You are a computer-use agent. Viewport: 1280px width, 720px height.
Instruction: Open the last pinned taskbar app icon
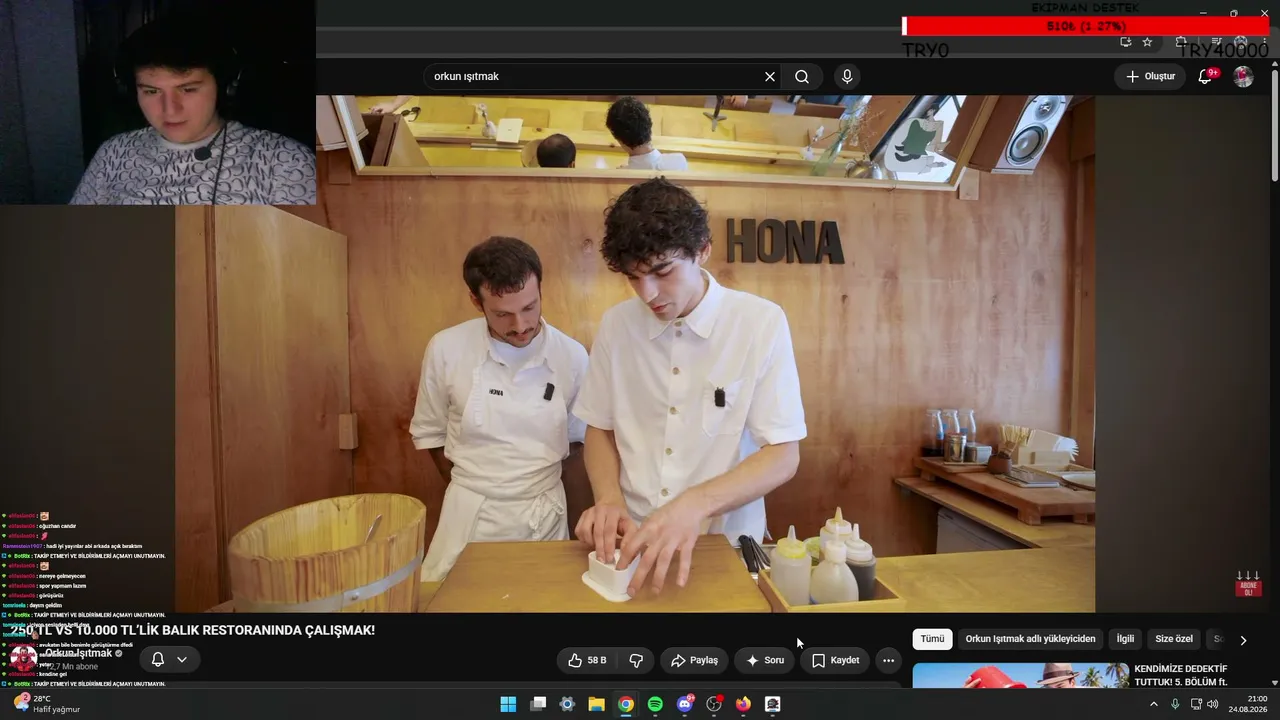tap(773, 704)
